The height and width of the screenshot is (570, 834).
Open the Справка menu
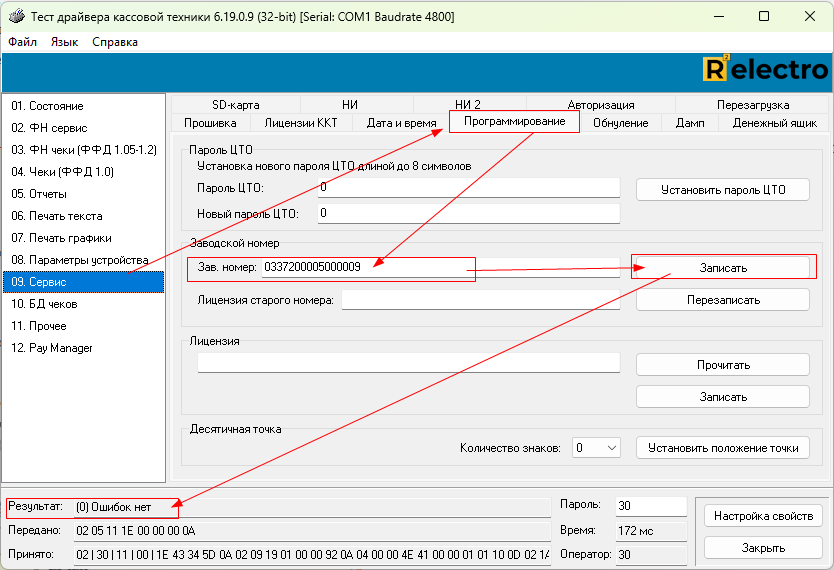click(115, 42)
